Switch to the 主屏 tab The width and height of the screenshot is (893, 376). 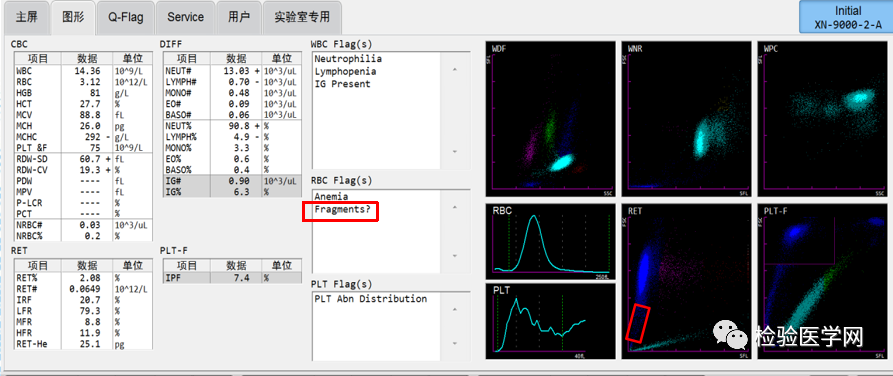(x=26, y=18)
